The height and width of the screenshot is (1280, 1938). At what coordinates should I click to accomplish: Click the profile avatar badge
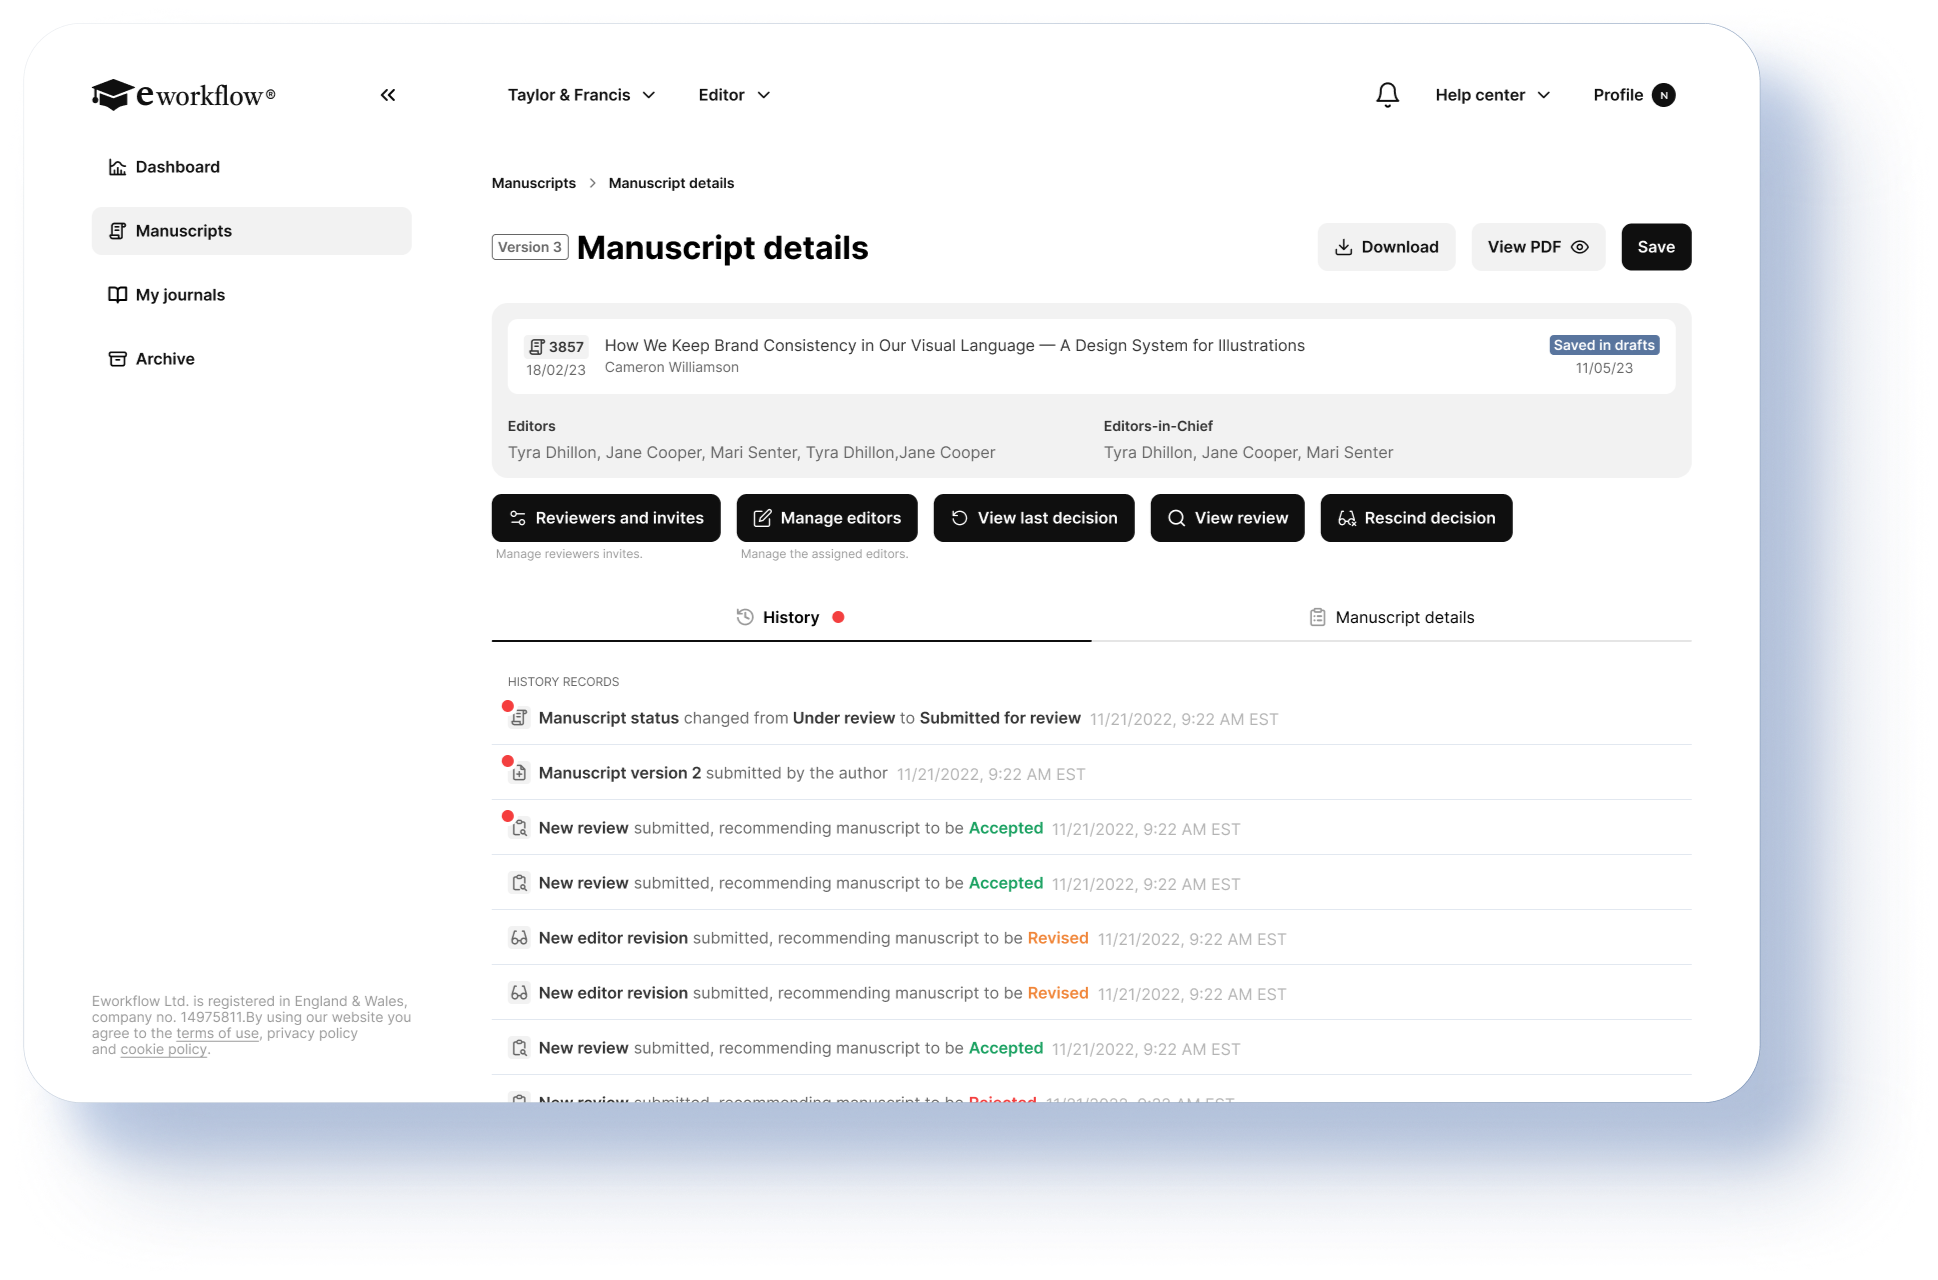pos(1664,95)
